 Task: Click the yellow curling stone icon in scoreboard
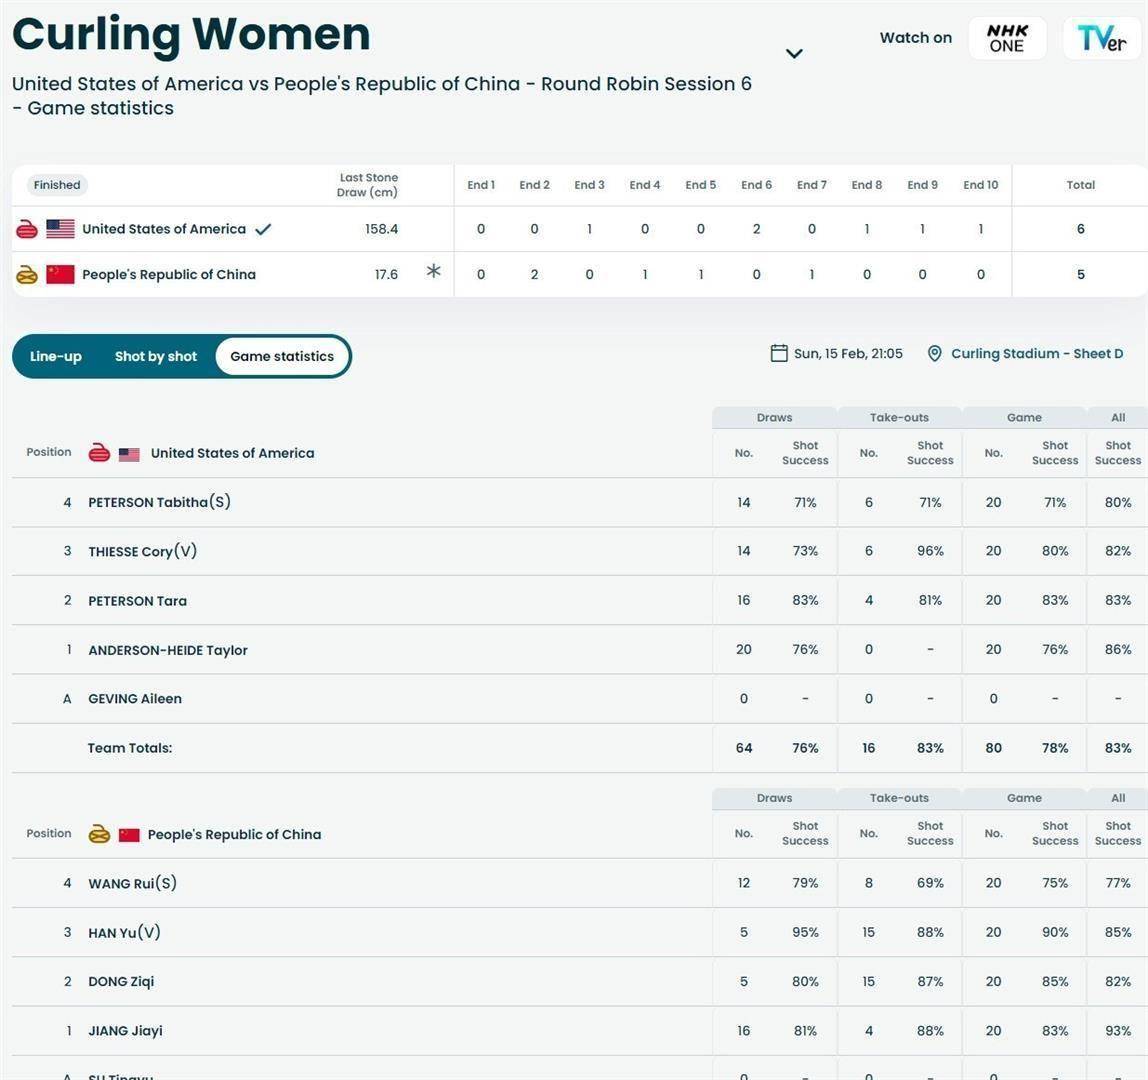click(27, 275)
